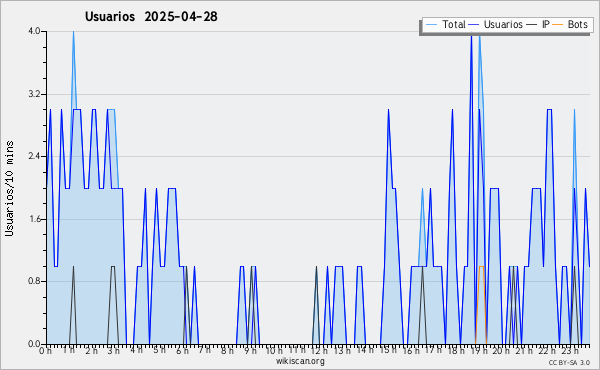Click the '0 h' x-axis label

[x=46, y=350]
